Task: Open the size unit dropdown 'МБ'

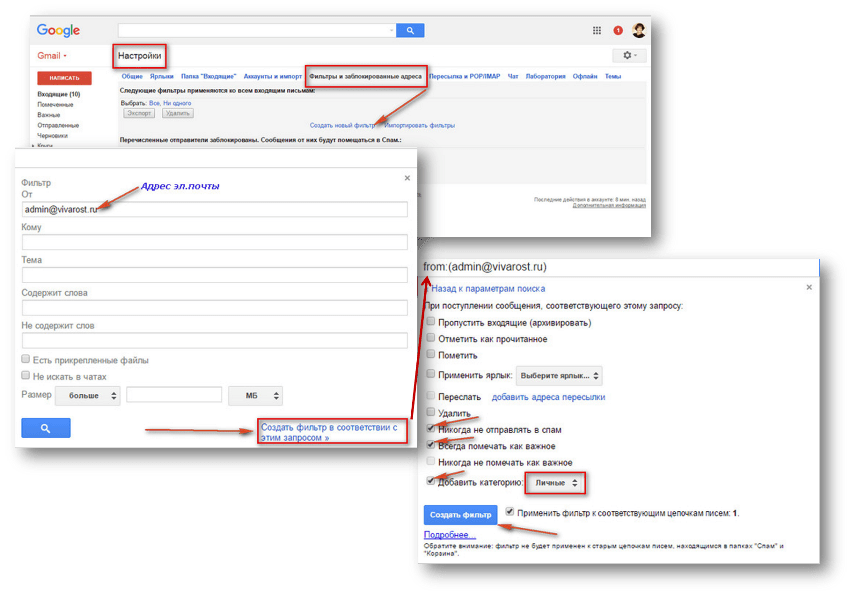Action: click(x=255, y=396)
